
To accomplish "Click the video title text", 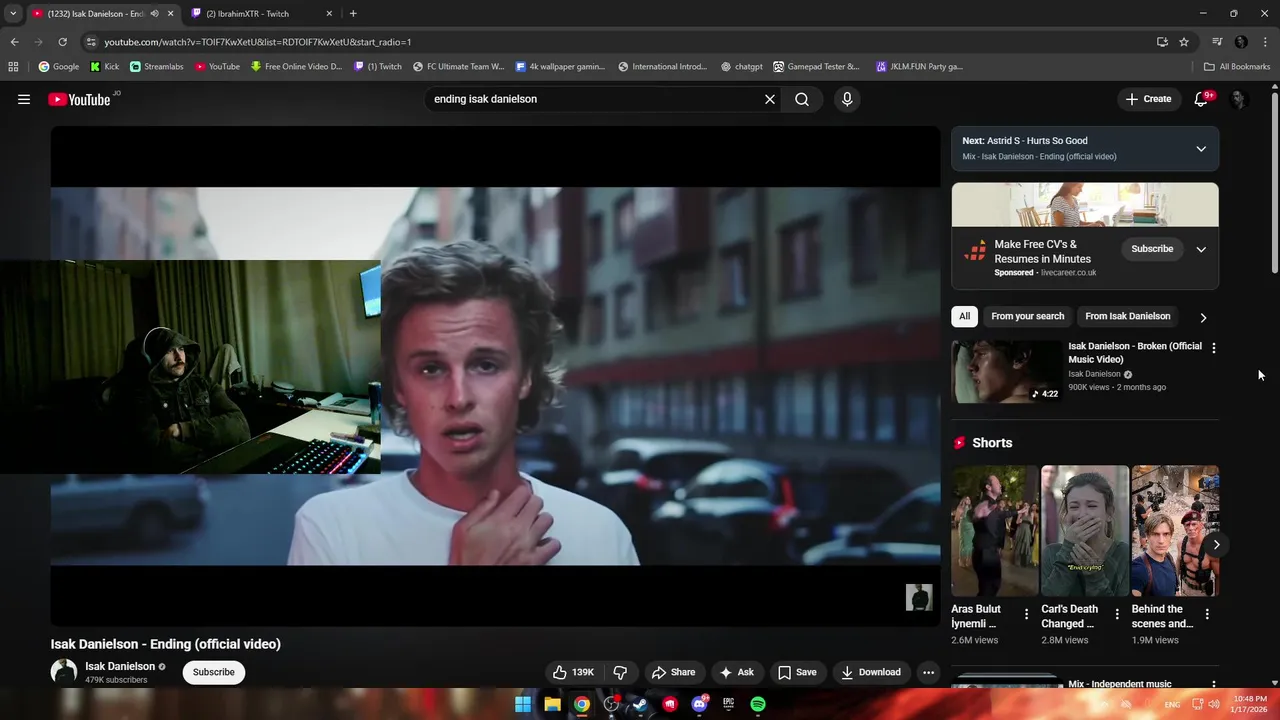I will tap(166, 644).
